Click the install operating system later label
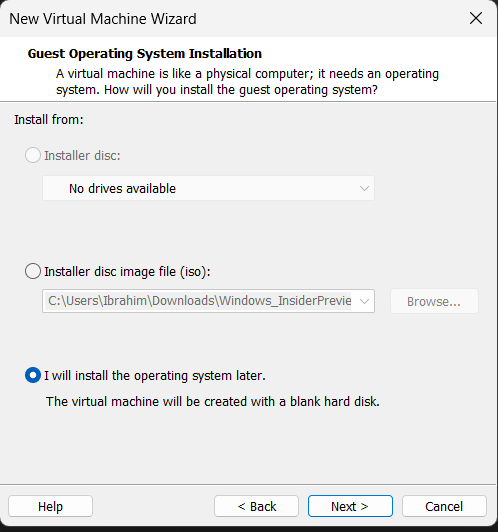 pos(155,376)
